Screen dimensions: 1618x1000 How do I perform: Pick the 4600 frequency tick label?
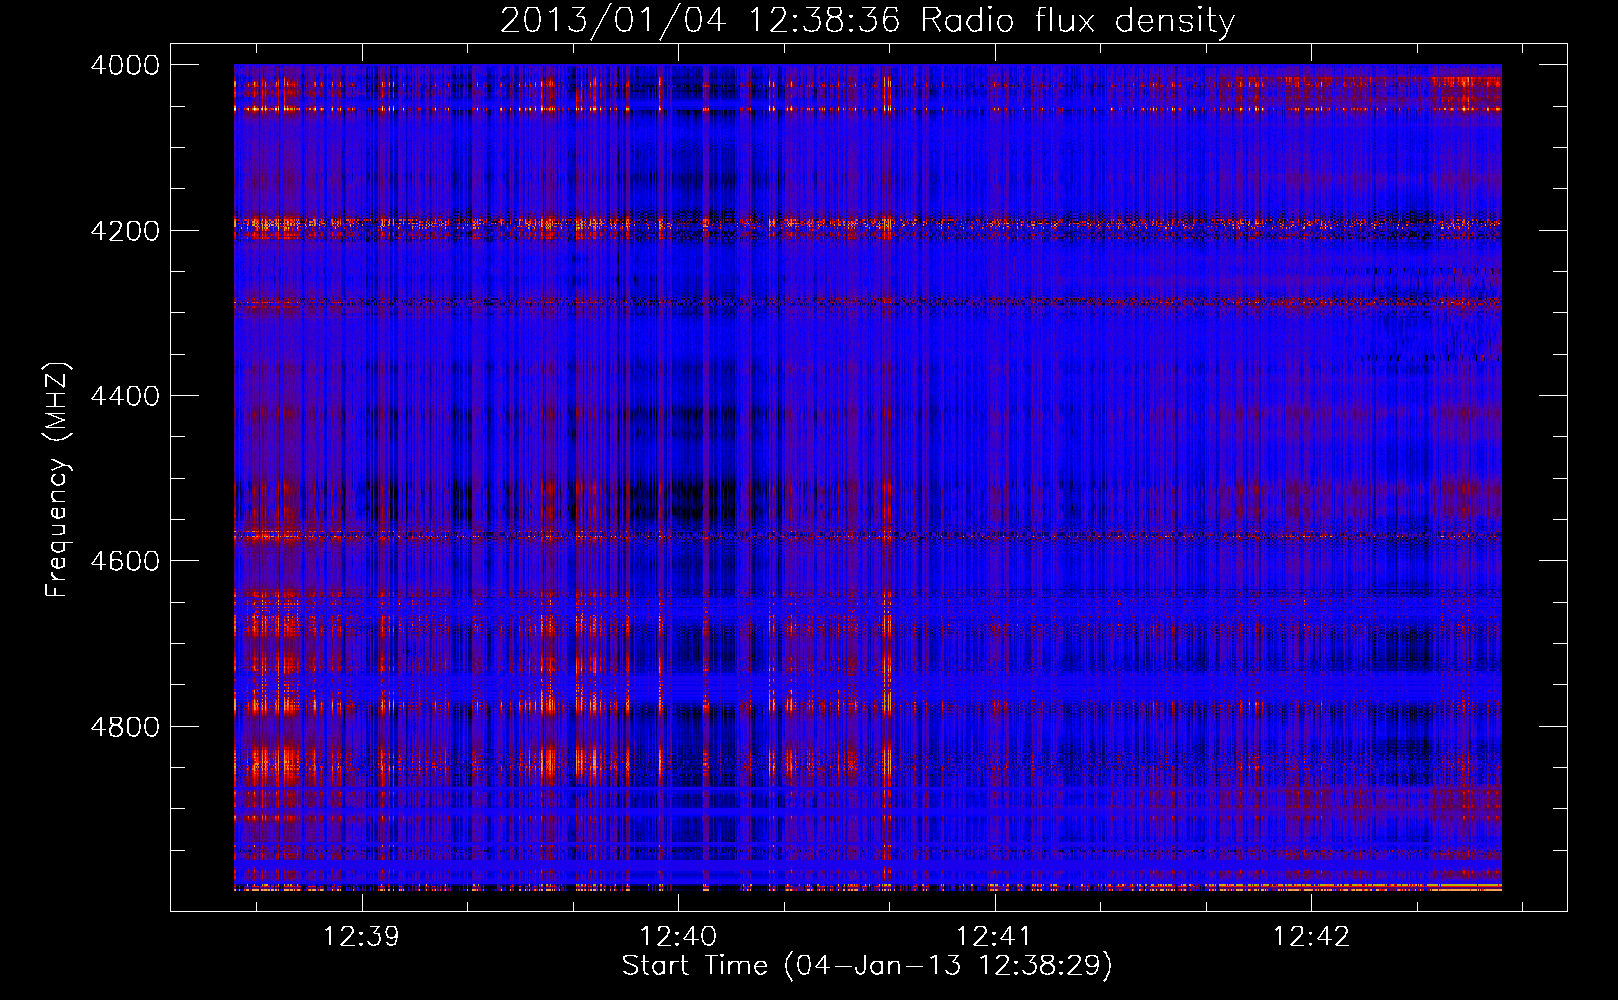125,561
